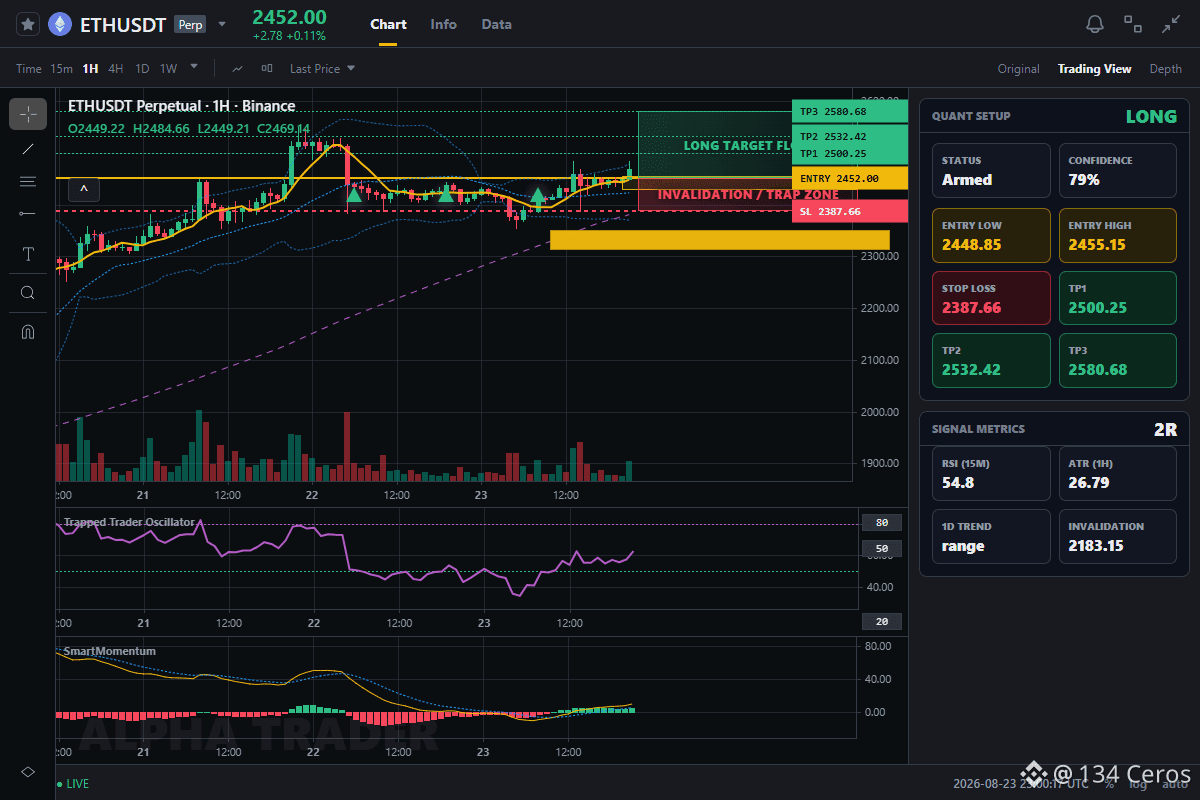Select the Time line view
Image resolution: width=1200 pixels, height=800 pixels.
point(29,69)
